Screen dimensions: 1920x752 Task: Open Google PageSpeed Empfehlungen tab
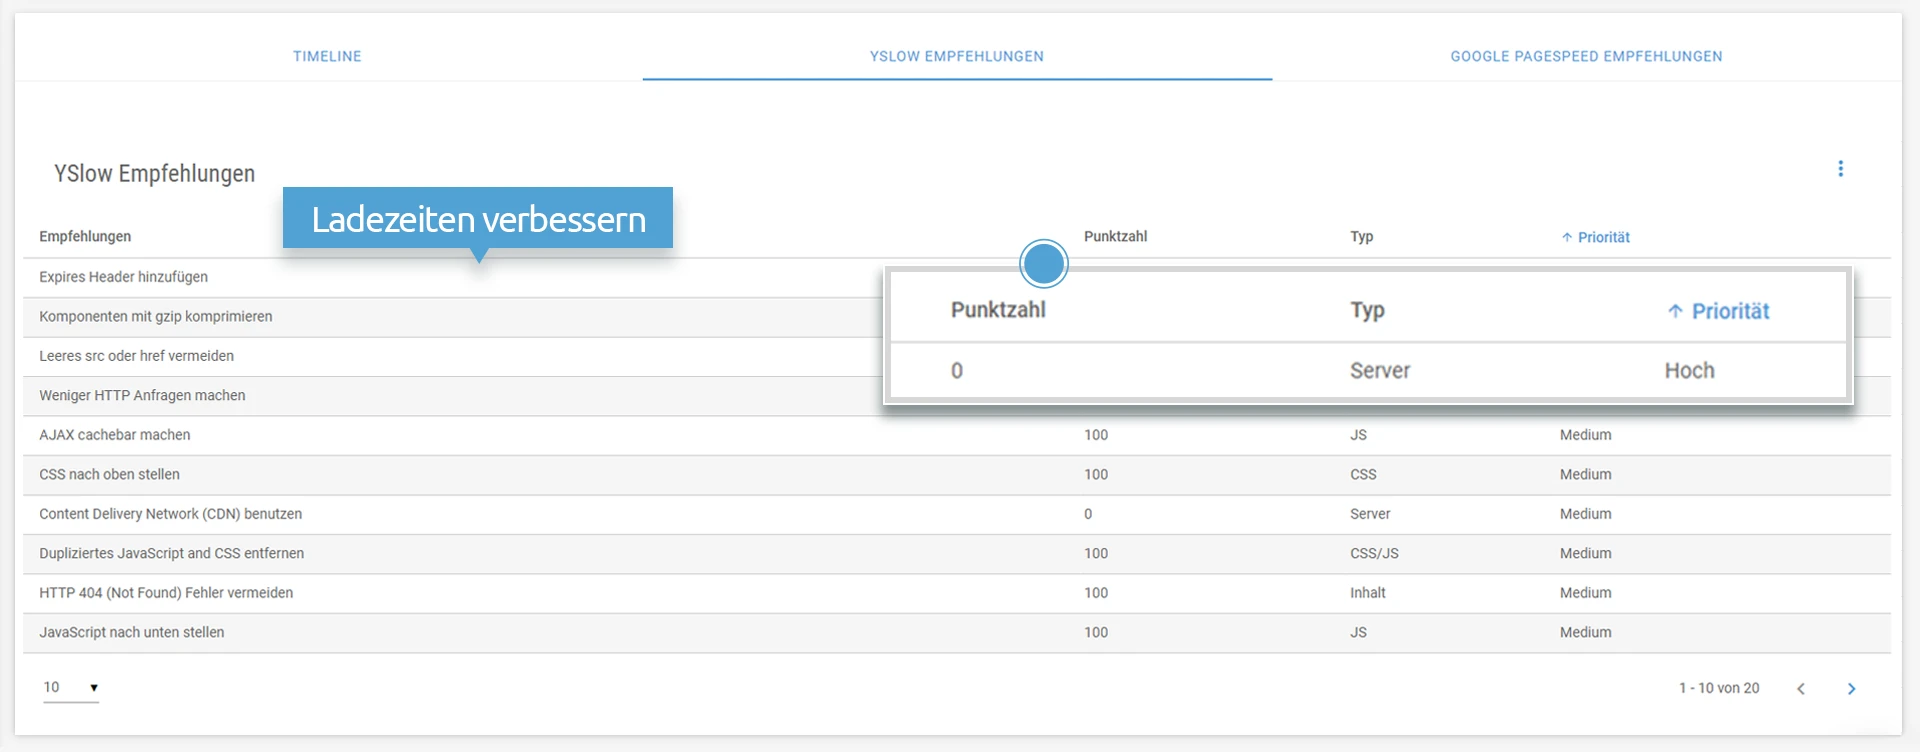(x=1586, y=57)
